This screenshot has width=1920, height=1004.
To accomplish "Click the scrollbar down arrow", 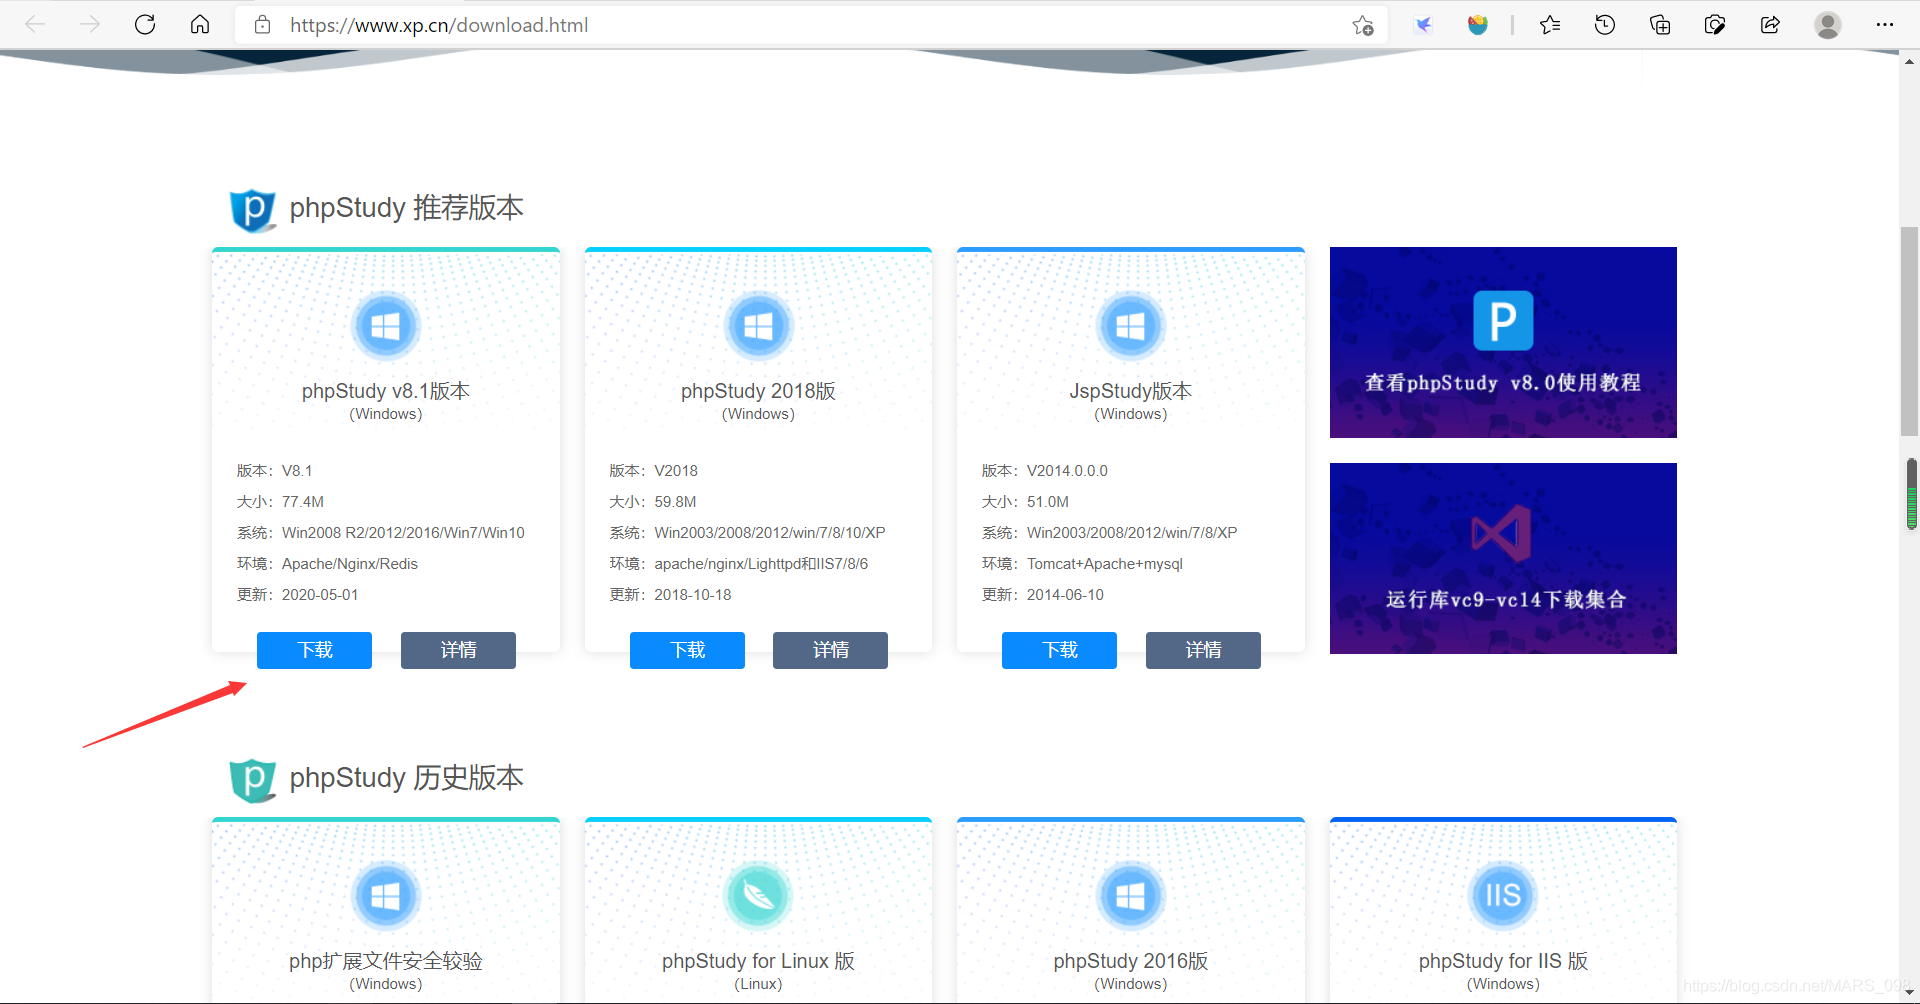I will [1910, 993].
